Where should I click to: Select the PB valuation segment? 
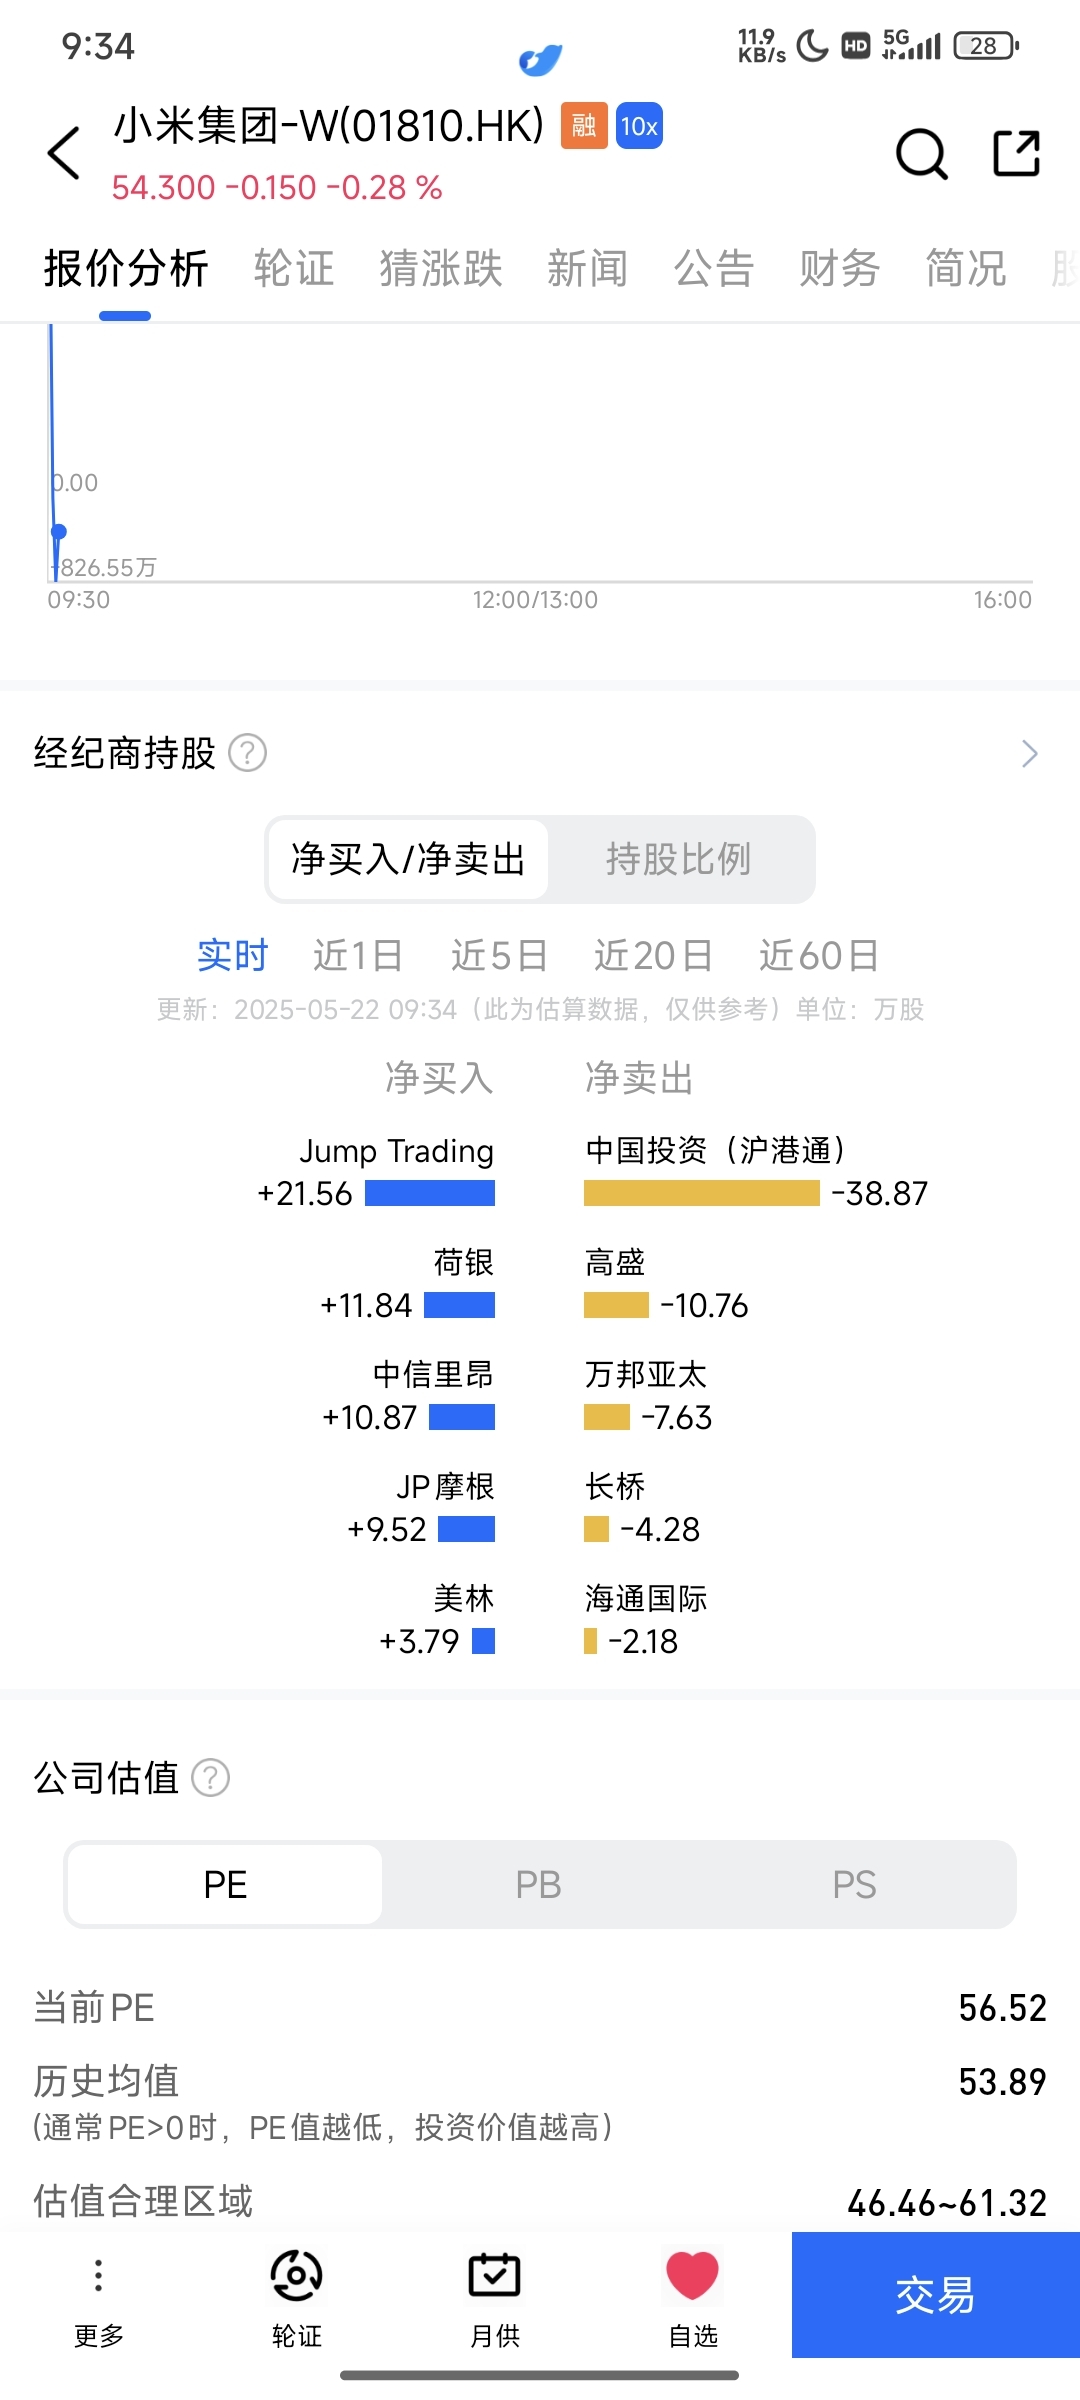click(539, 1885)
